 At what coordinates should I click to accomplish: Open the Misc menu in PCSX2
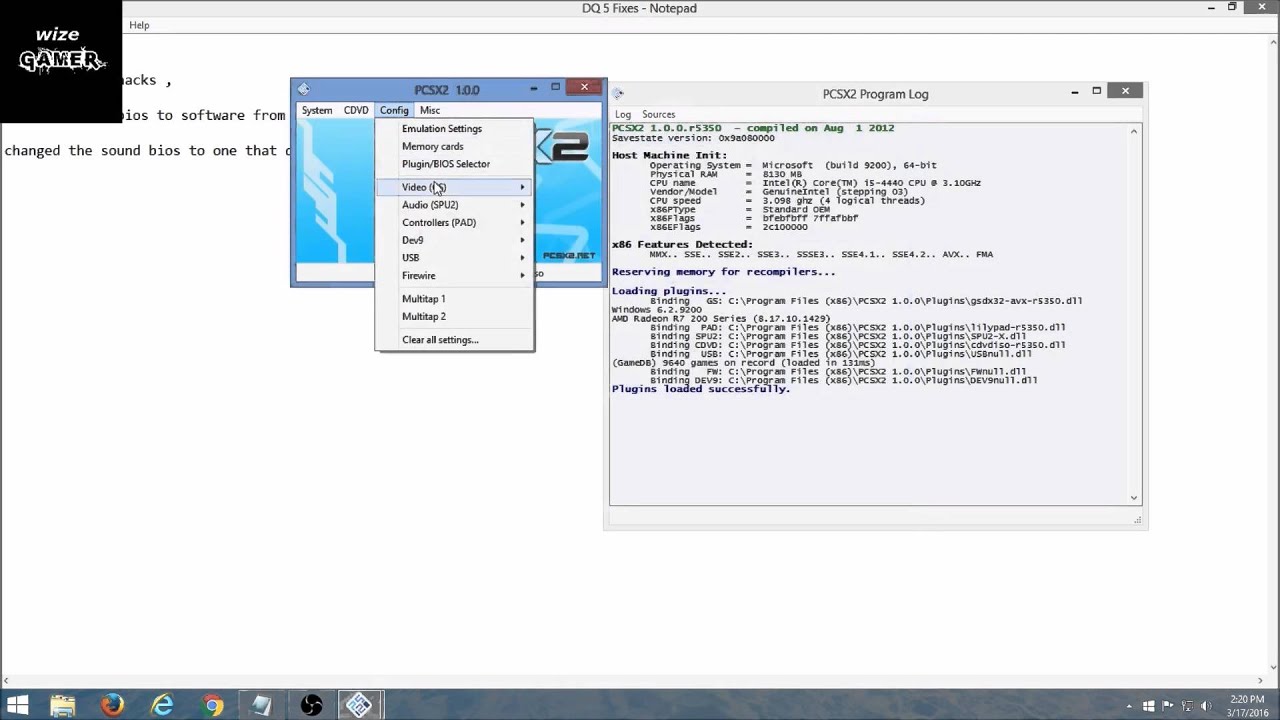pos(430,110)
